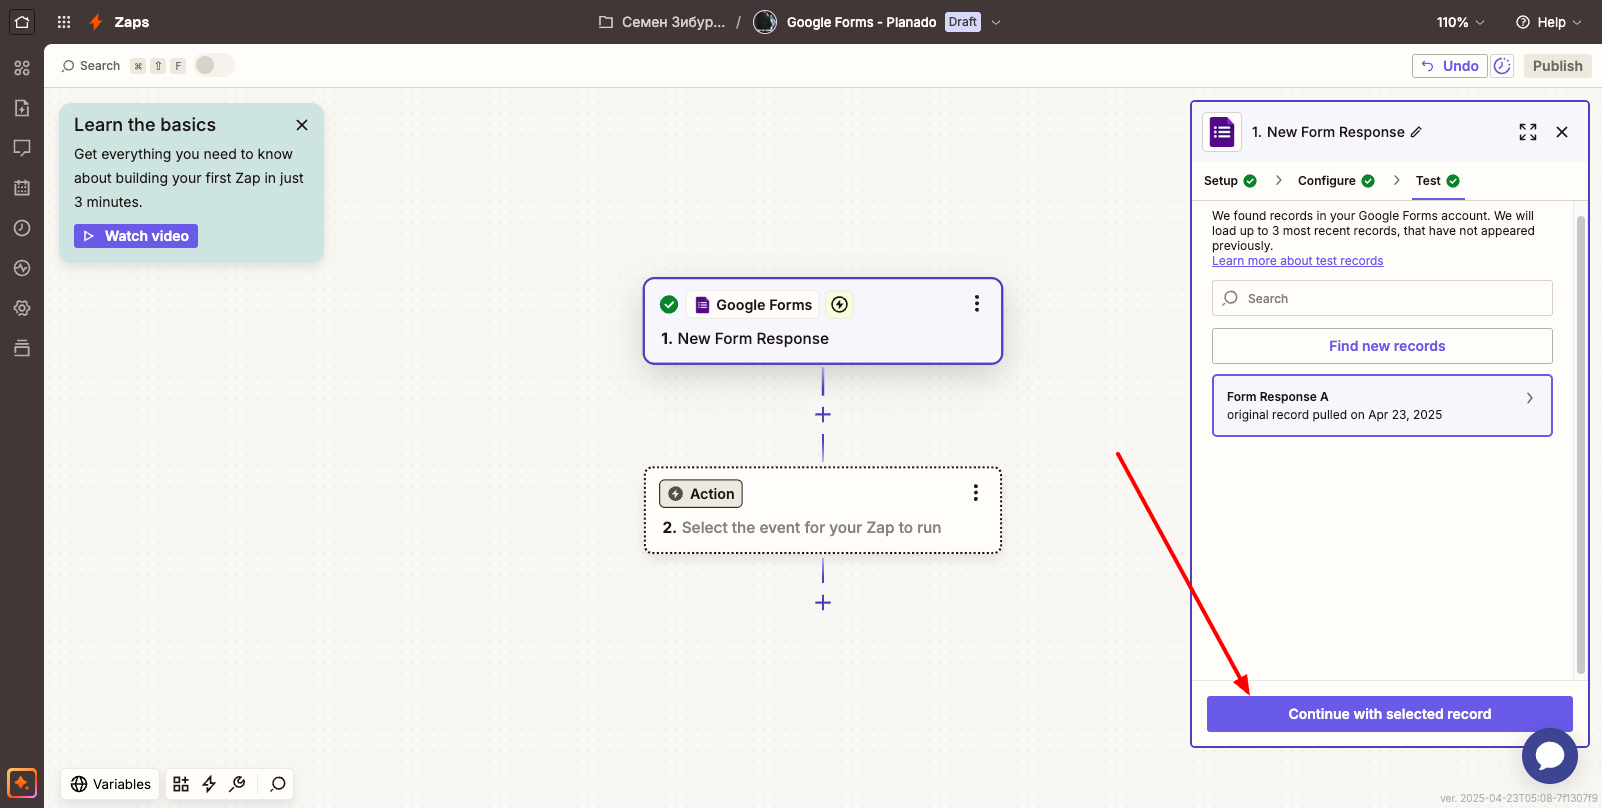
Task: Open the four-circles components sidebar icon
Action: coord(22,68)
